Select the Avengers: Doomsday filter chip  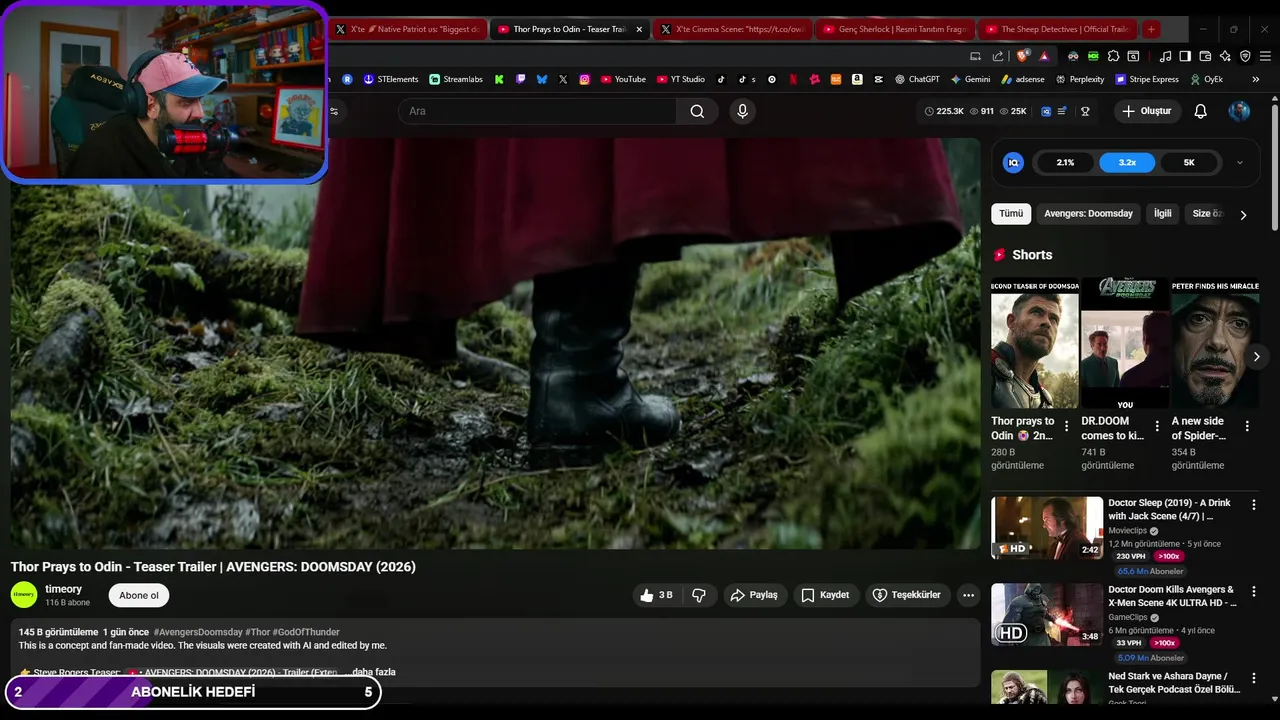(1088, 213)
